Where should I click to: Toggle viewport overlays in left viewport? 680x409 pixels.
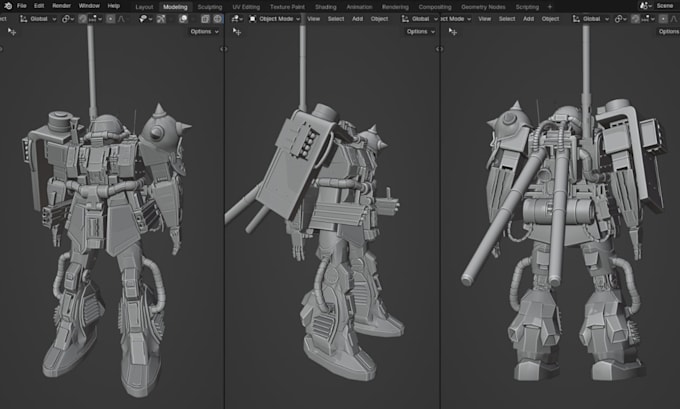coord(183,19)
